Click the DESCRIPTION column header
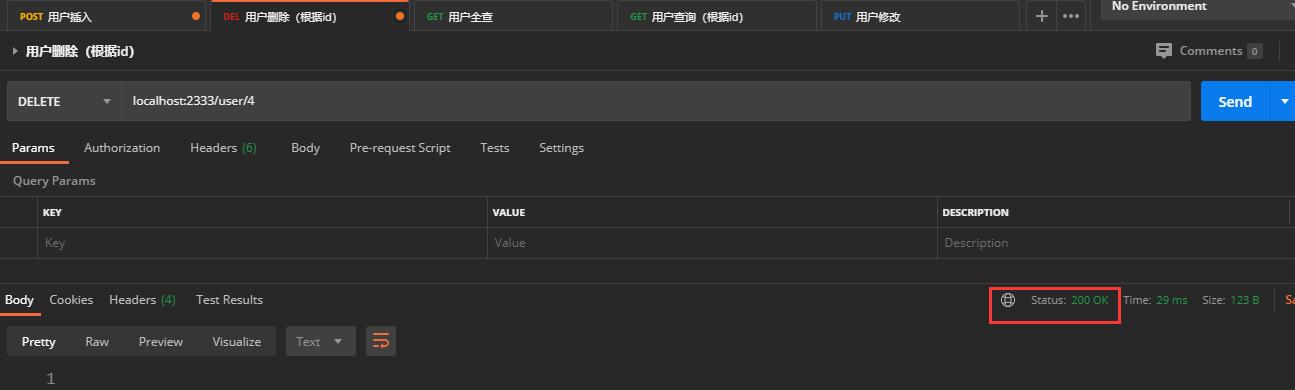 976,213
